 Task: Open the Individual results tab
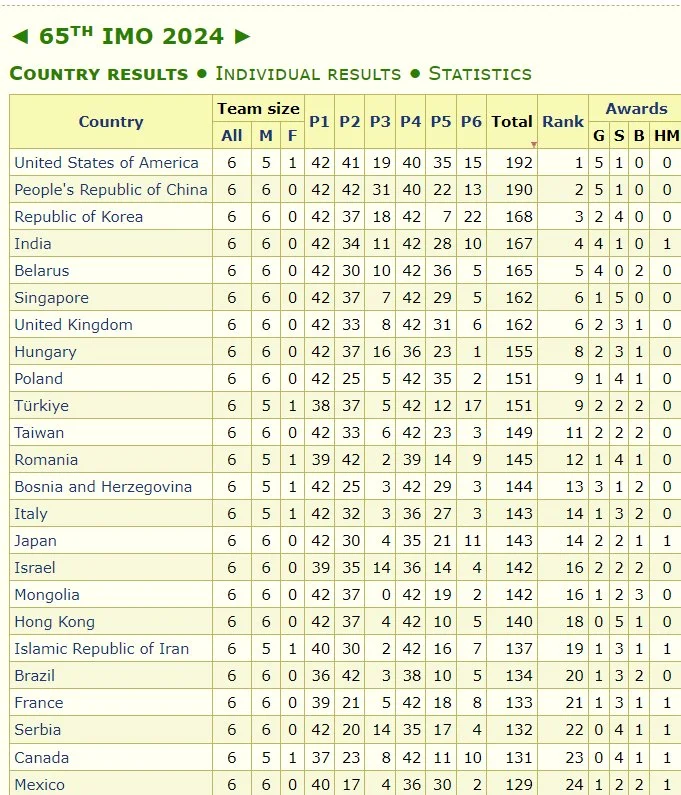308,74
